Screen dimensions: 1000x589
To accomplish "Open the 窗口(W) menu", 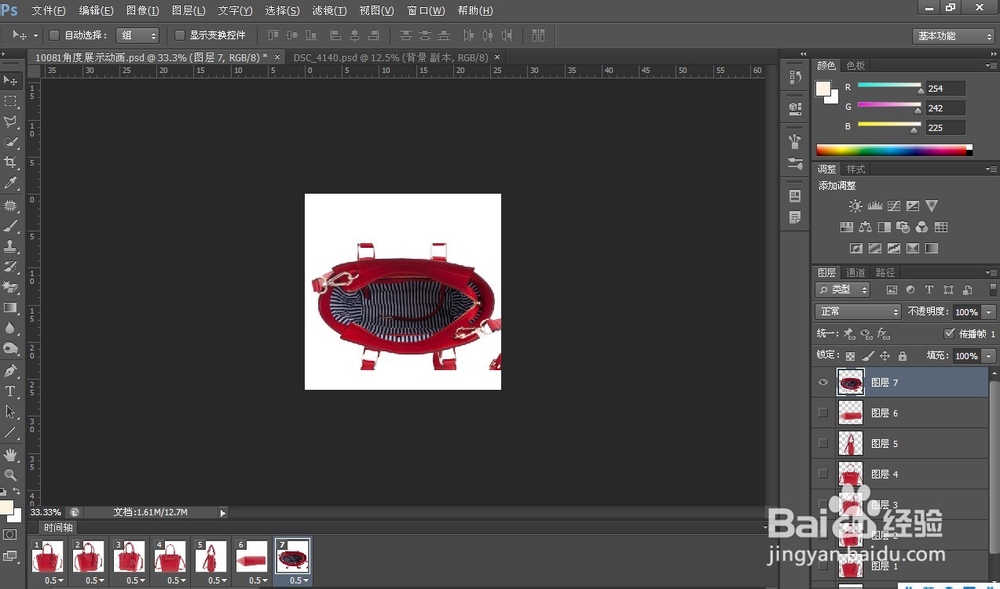I will [x=425, y=11].
